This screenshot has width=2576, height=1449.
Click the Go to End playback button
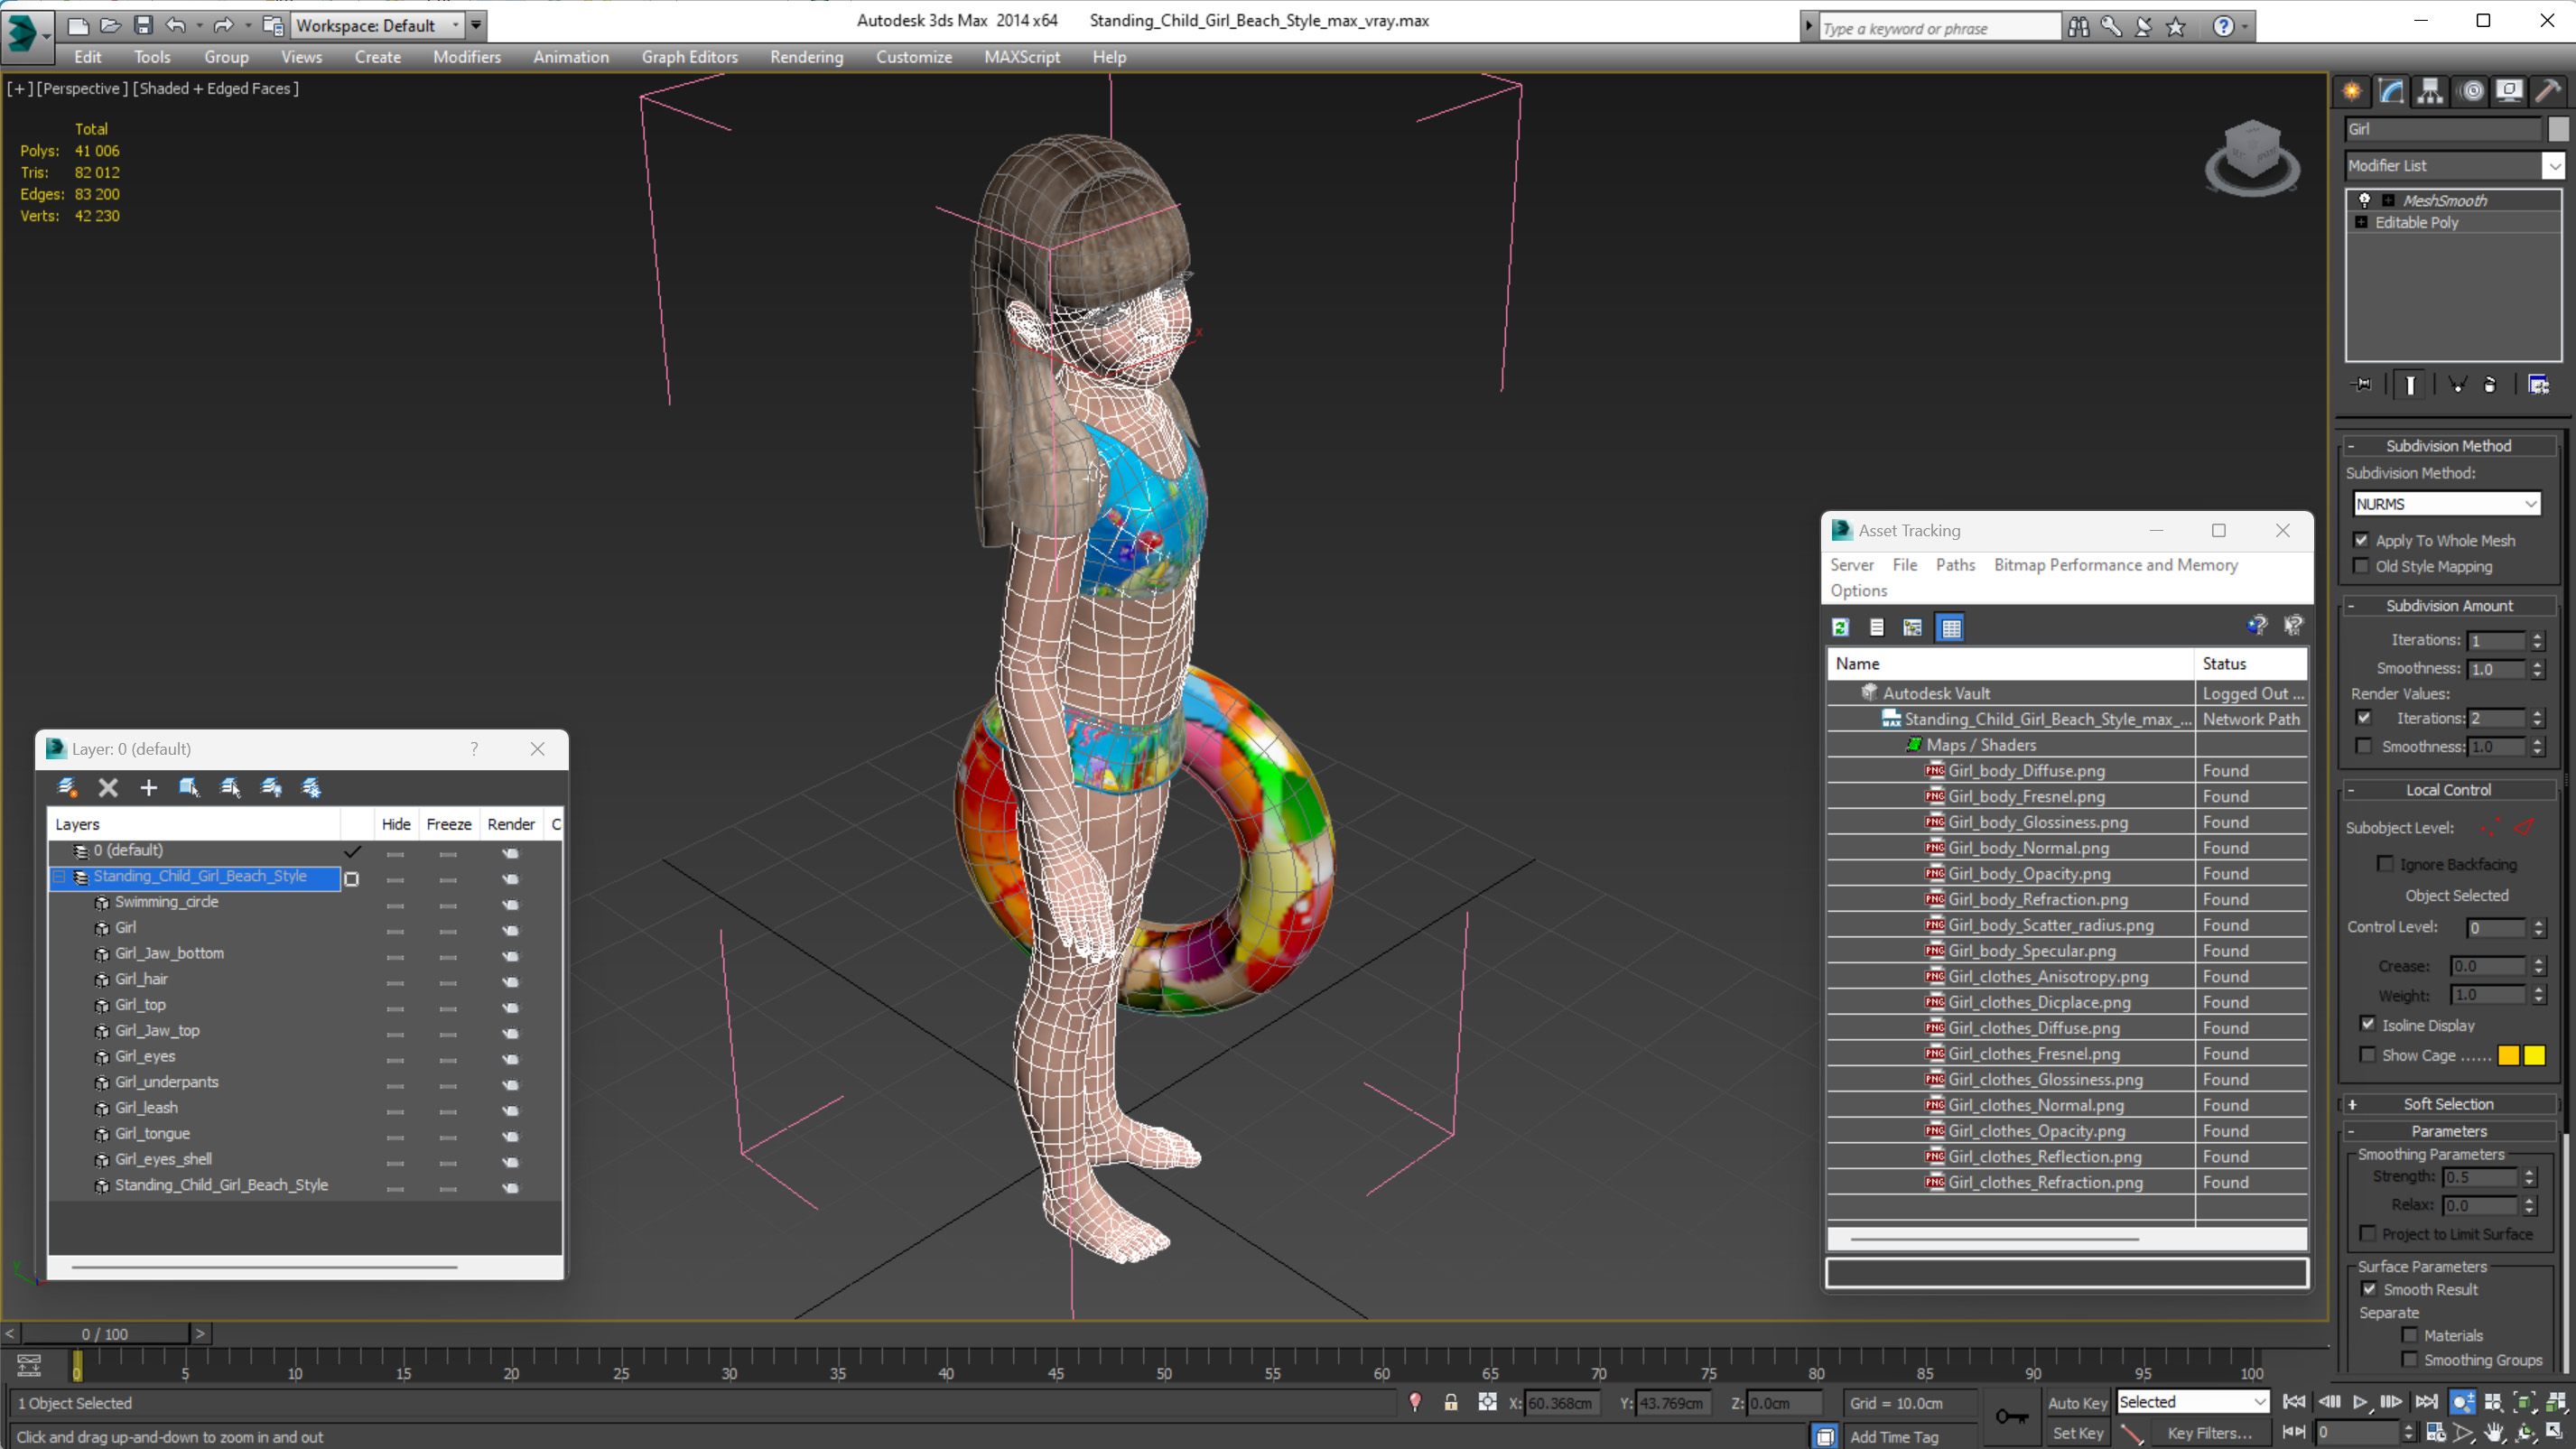click(x=2426, y=1401)
